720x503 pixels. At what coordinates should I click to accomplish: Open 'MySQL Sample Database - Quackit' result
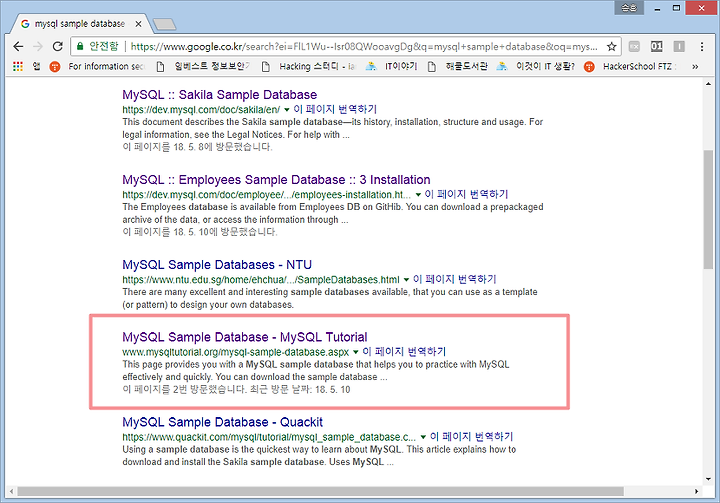(222, 422)
